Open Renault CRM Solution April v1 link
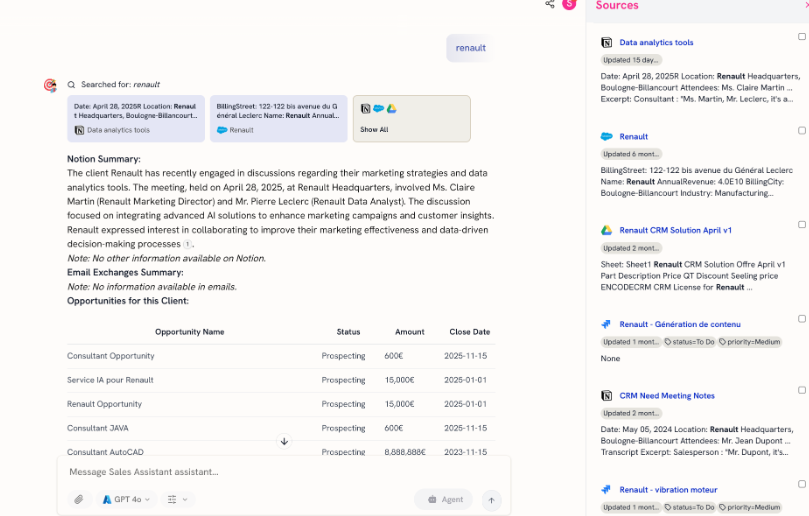The height and width of the screenshot is (516, 809). 675,230
